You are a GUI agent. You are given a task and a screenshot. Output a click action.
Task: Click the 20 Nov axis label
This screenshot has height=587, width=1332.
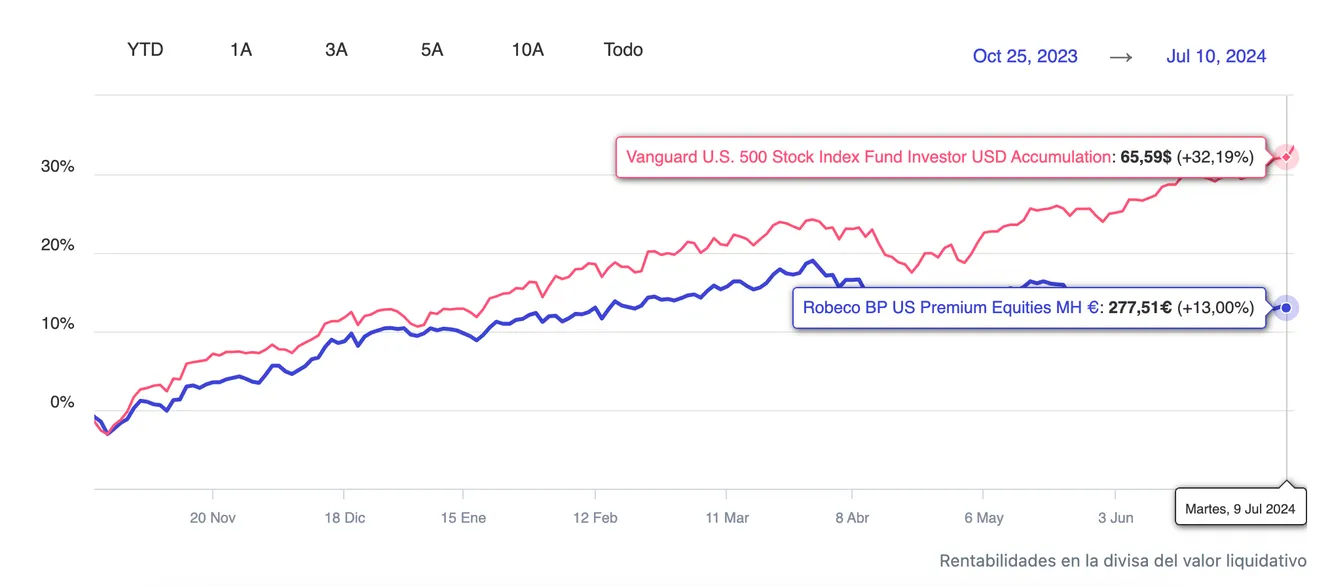[212, 518]
